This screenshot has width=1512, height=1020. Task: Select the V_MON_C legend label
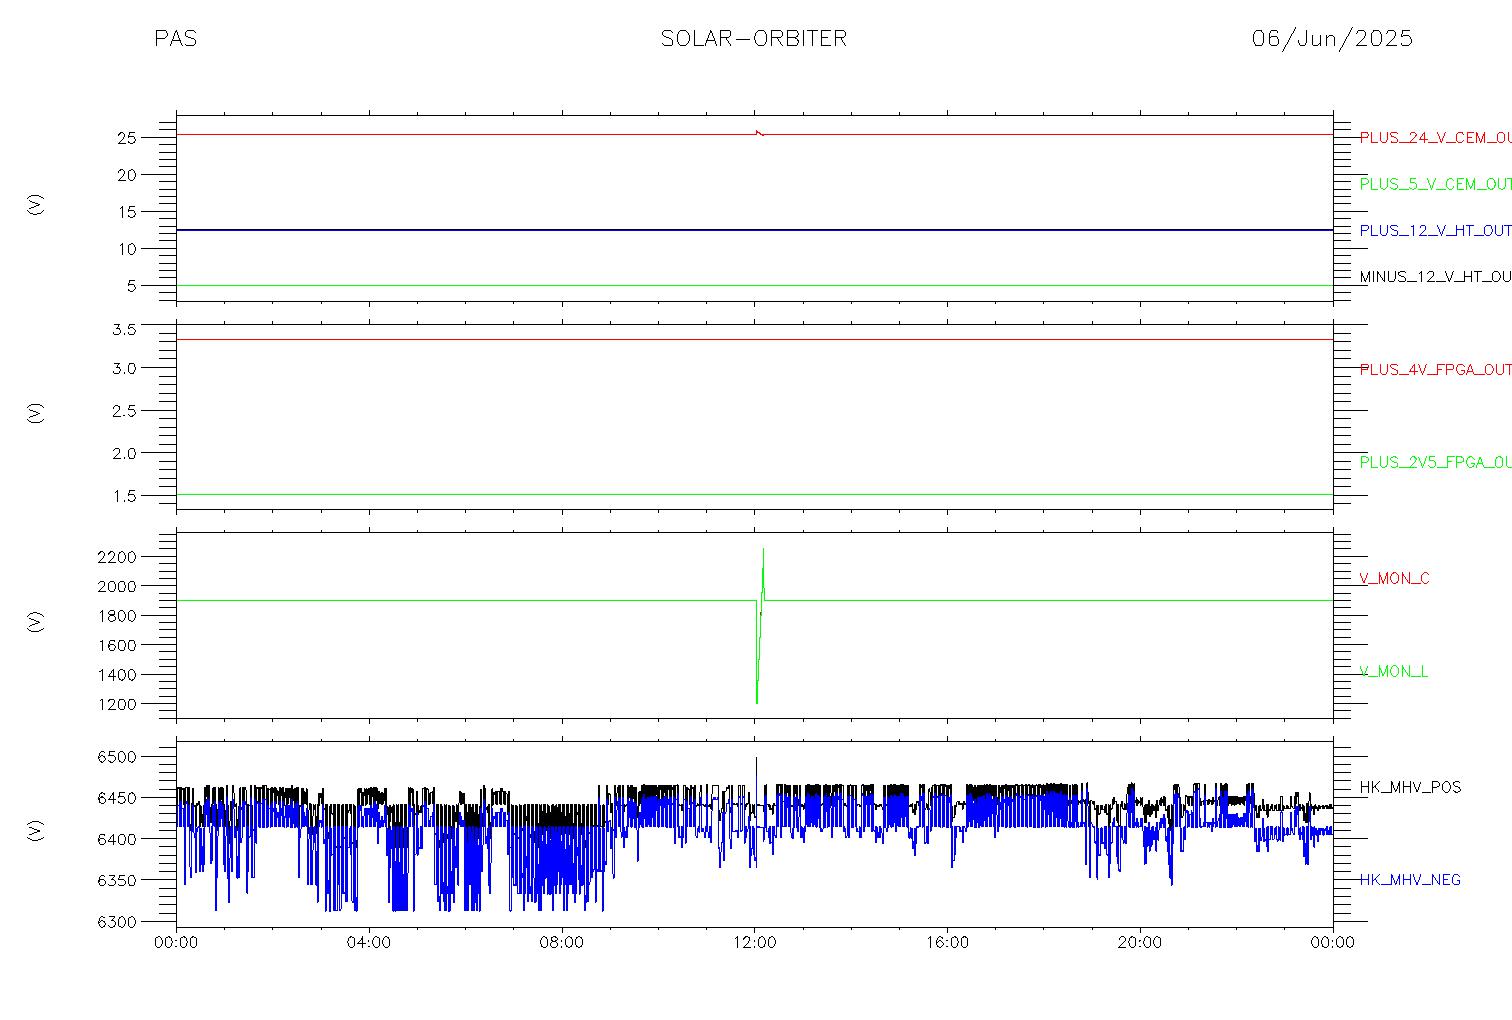(x=1394, y=578)
